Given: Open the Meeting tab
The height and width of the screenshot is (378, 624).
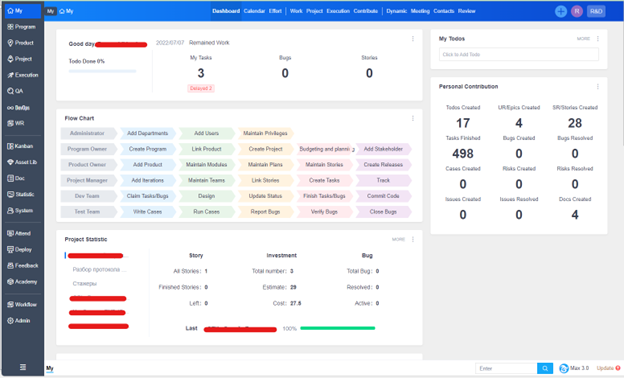Looking at the screenshot, I should (420, 11).
